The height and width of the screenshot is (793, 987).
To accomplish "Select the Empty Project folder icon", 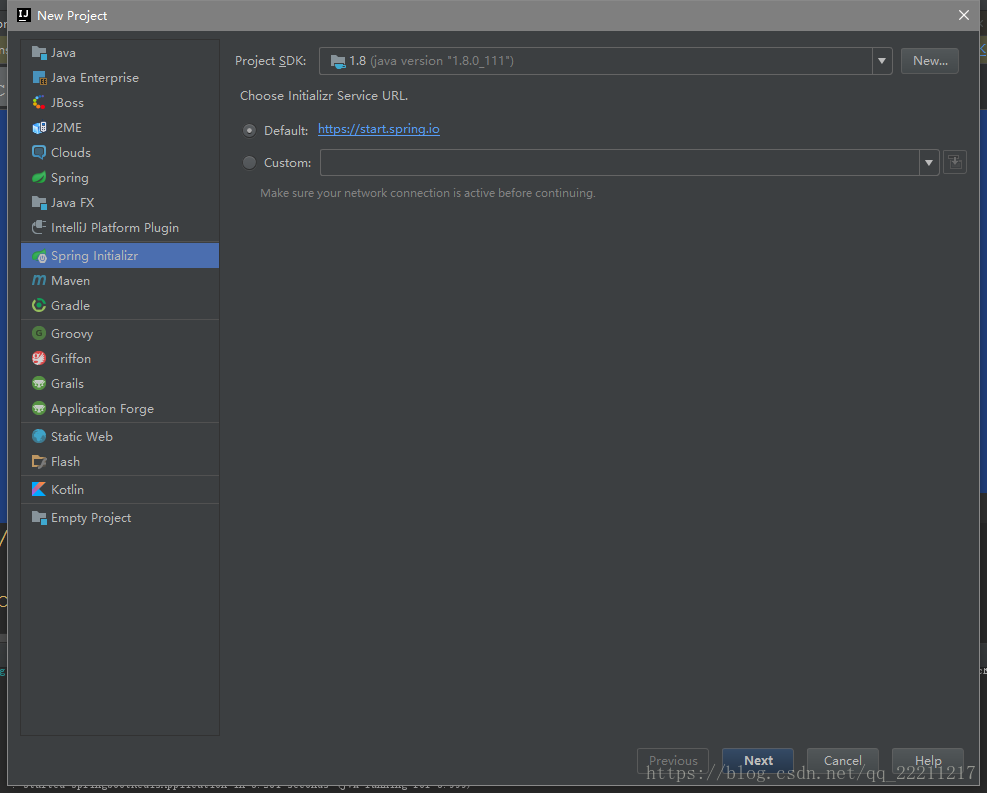I will pyautogui.click(x=39, y=517).
